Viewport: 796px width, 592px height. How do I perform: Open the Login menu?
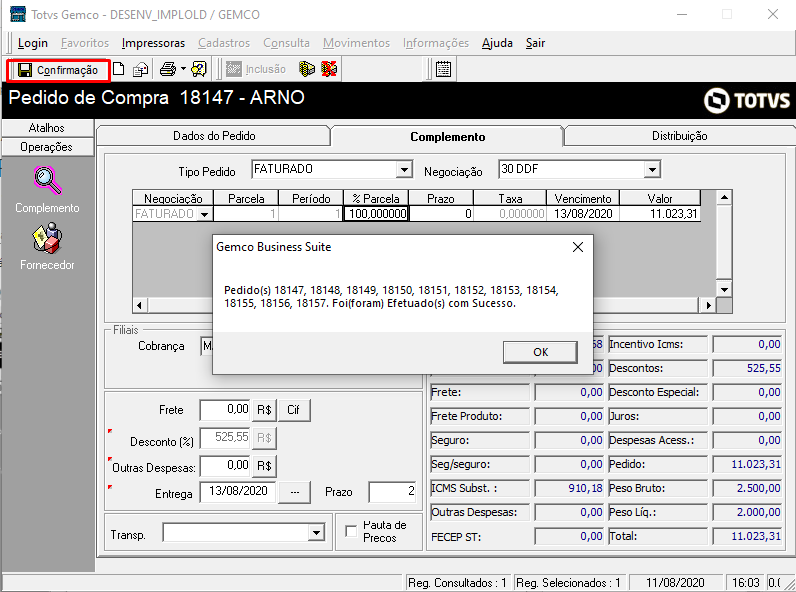[32, 43]
